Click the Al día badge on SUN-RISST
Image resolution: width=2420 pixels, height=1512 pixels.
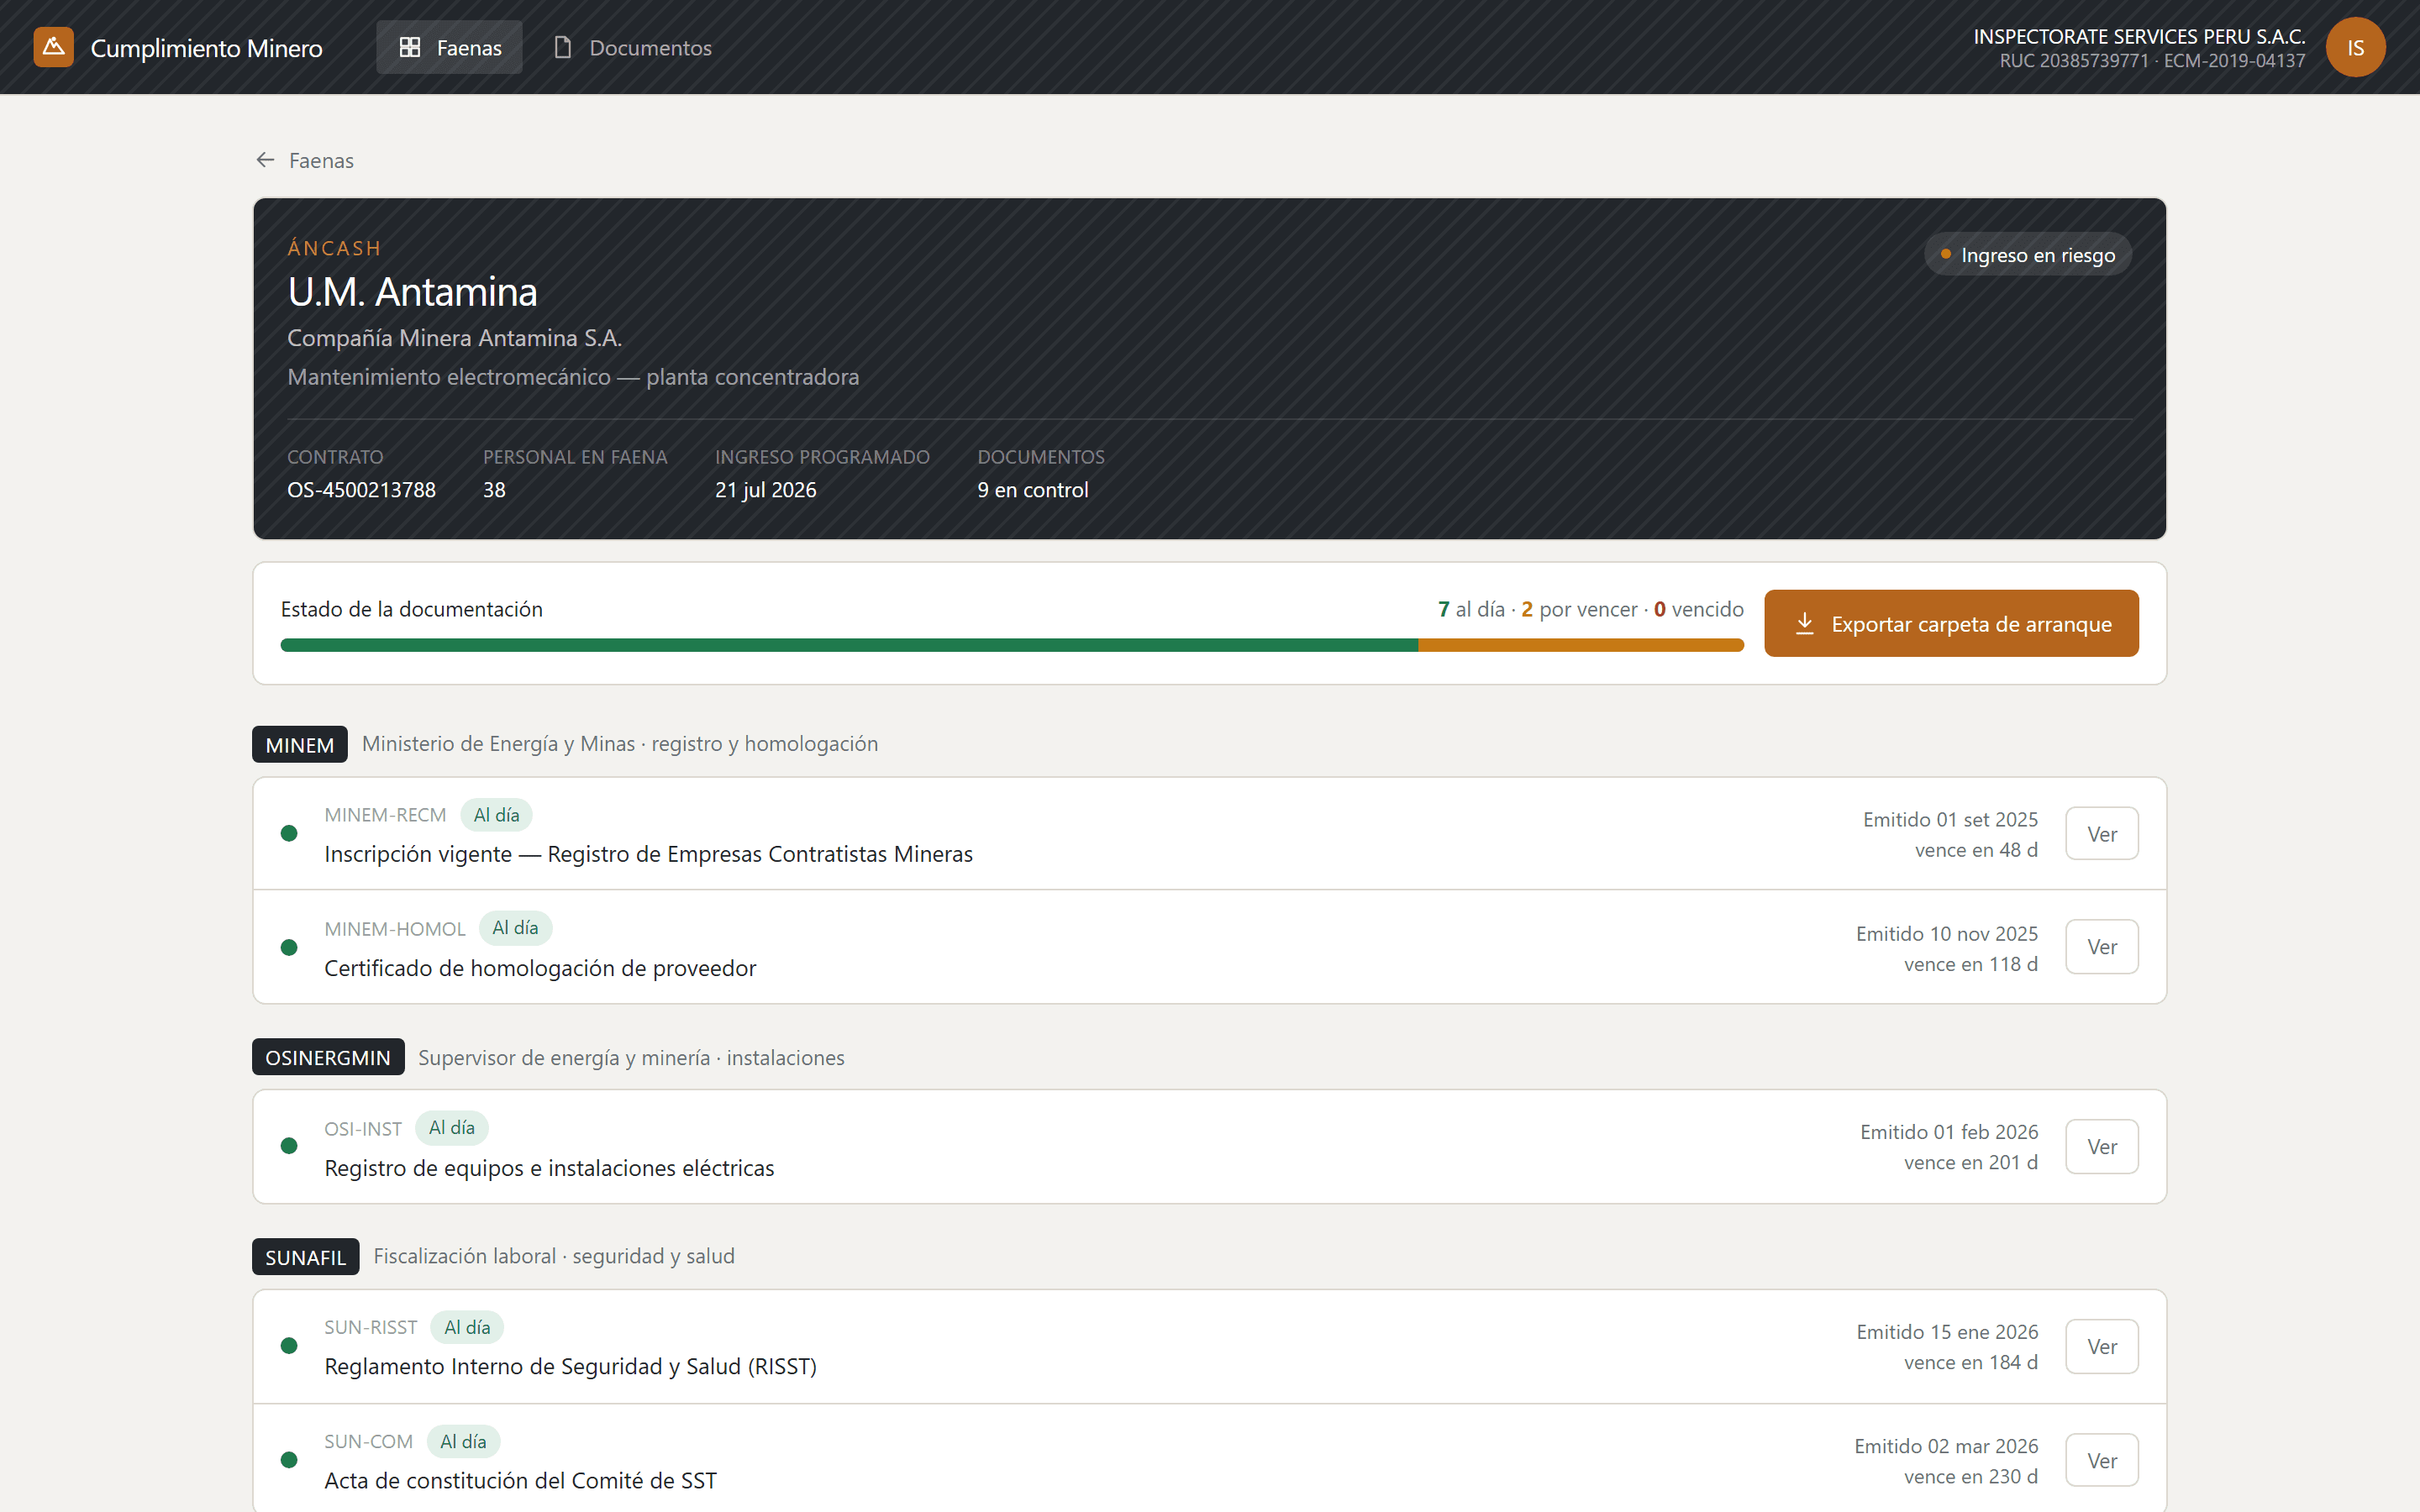[x=467, y=1328]
